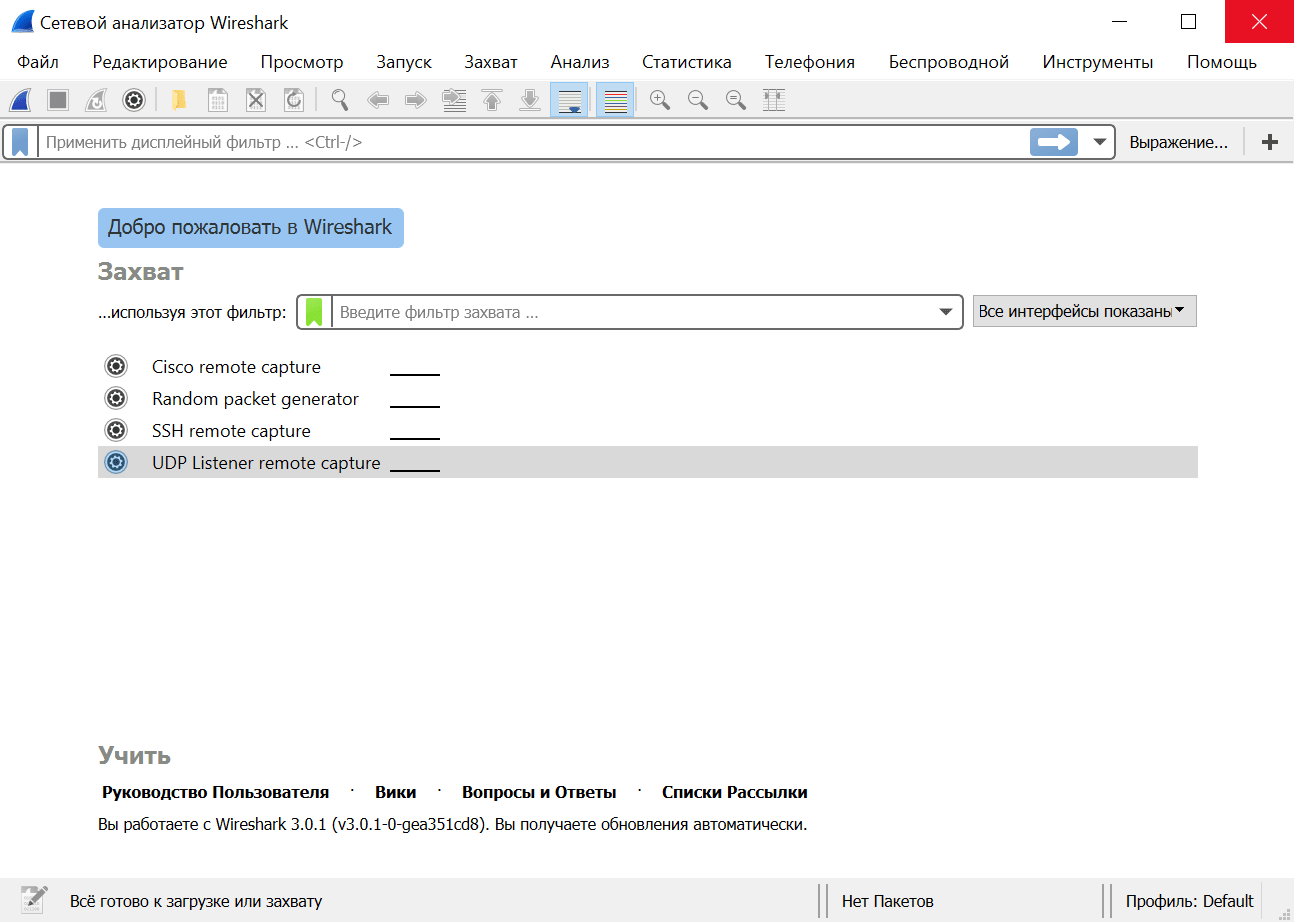Click the Профиль: Default status entry
This screenshot has width=1294, height=922.
(1190, 901)
